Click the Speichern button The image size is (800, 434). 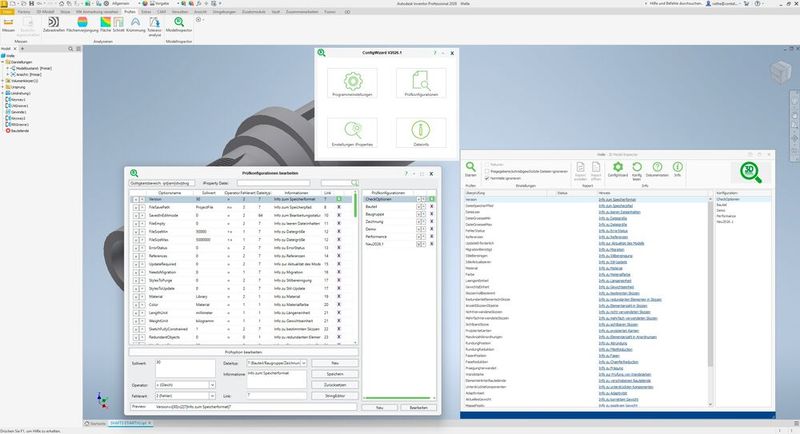(x=335, y=374)
